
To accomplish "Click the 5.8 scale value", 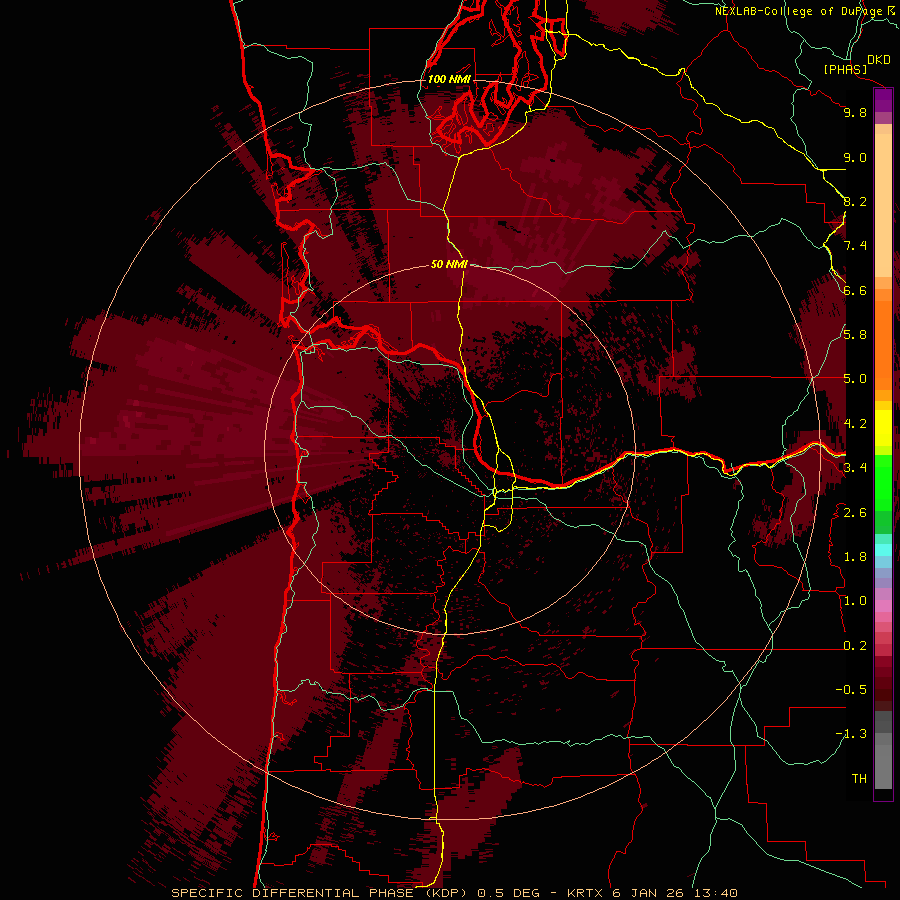I will [855, 335].
